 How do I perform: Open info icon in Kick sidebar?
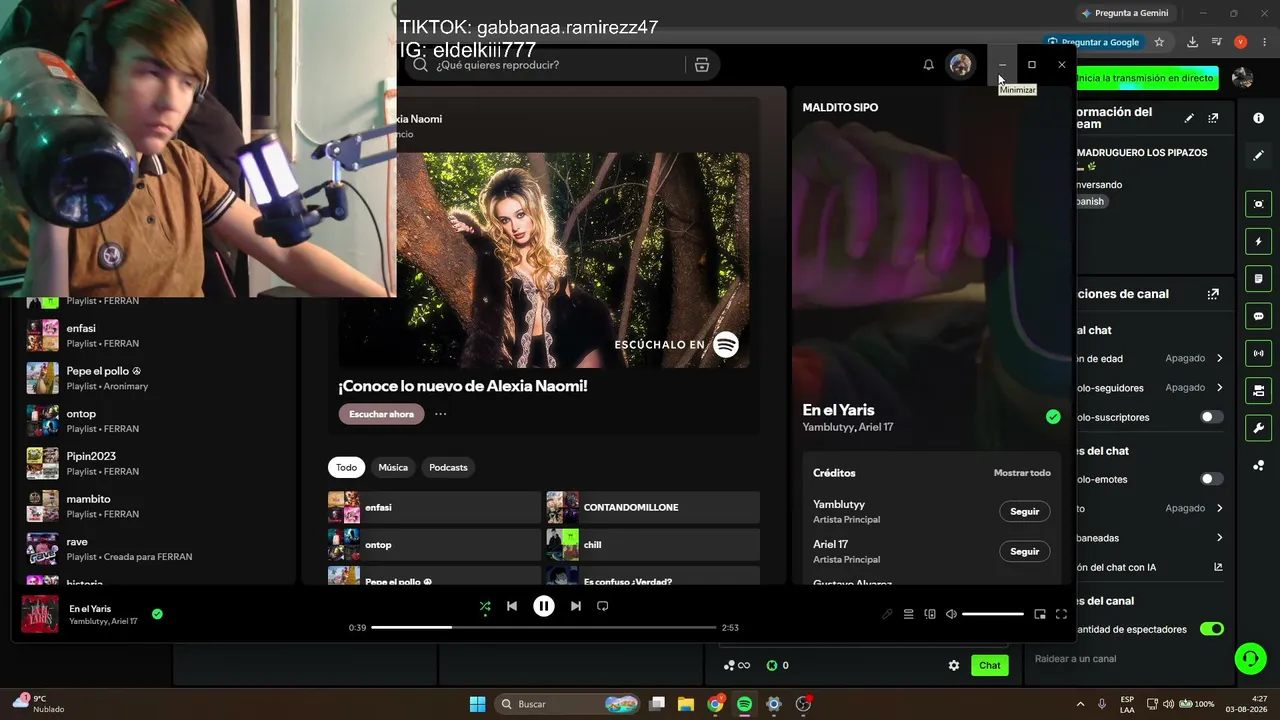[1259, 118]
